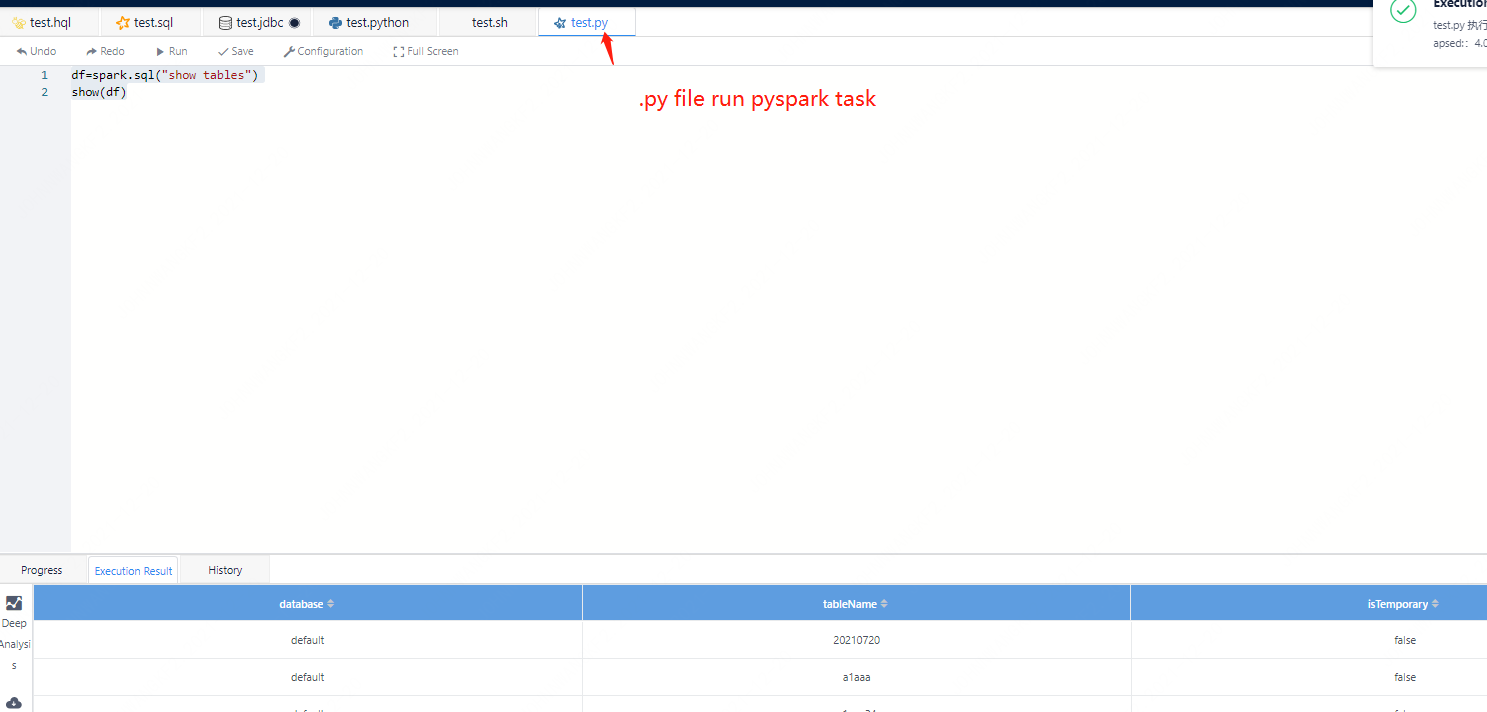
Task: Show the Progress tab
Action: 42,570
